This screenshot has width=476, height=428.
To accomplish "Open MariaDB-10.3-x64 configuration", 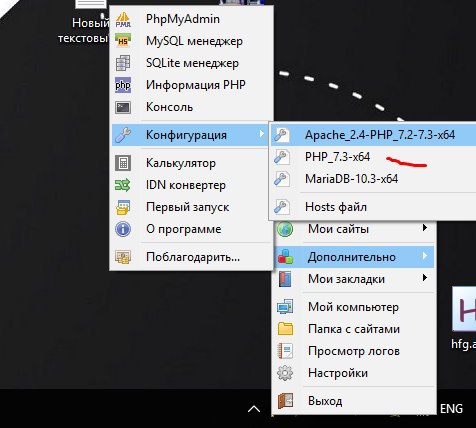I will pyautogui.click(x=373, y=179).
